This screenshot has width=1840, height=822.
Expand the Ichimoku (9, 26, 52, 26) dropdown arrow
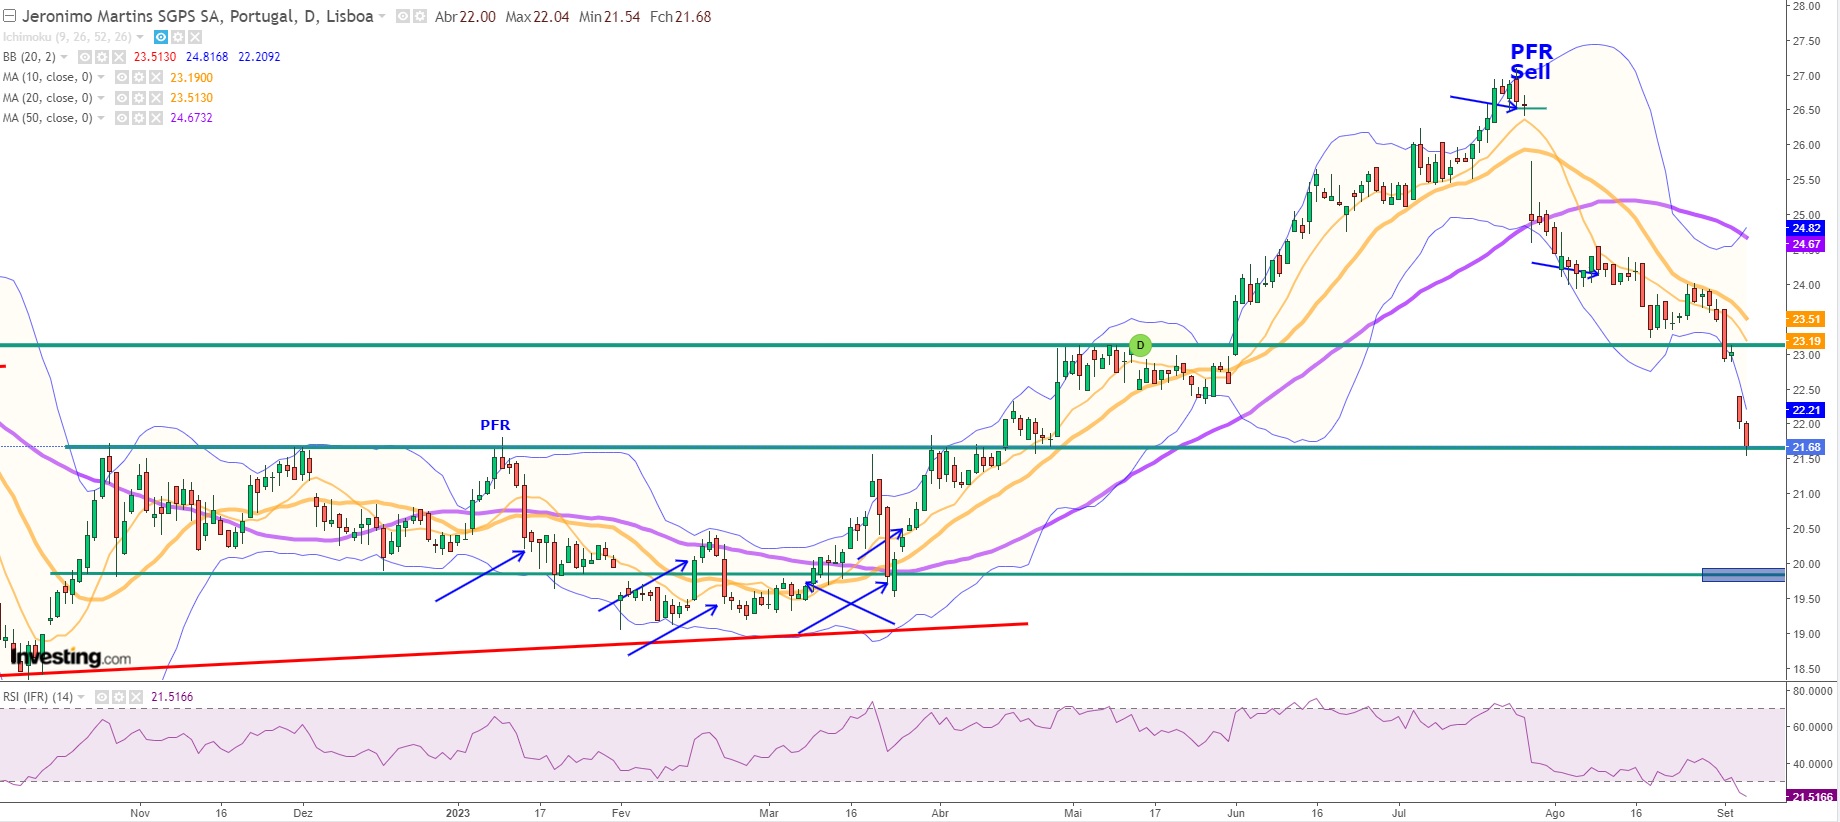pyautogui.click(x=140, y=37)
